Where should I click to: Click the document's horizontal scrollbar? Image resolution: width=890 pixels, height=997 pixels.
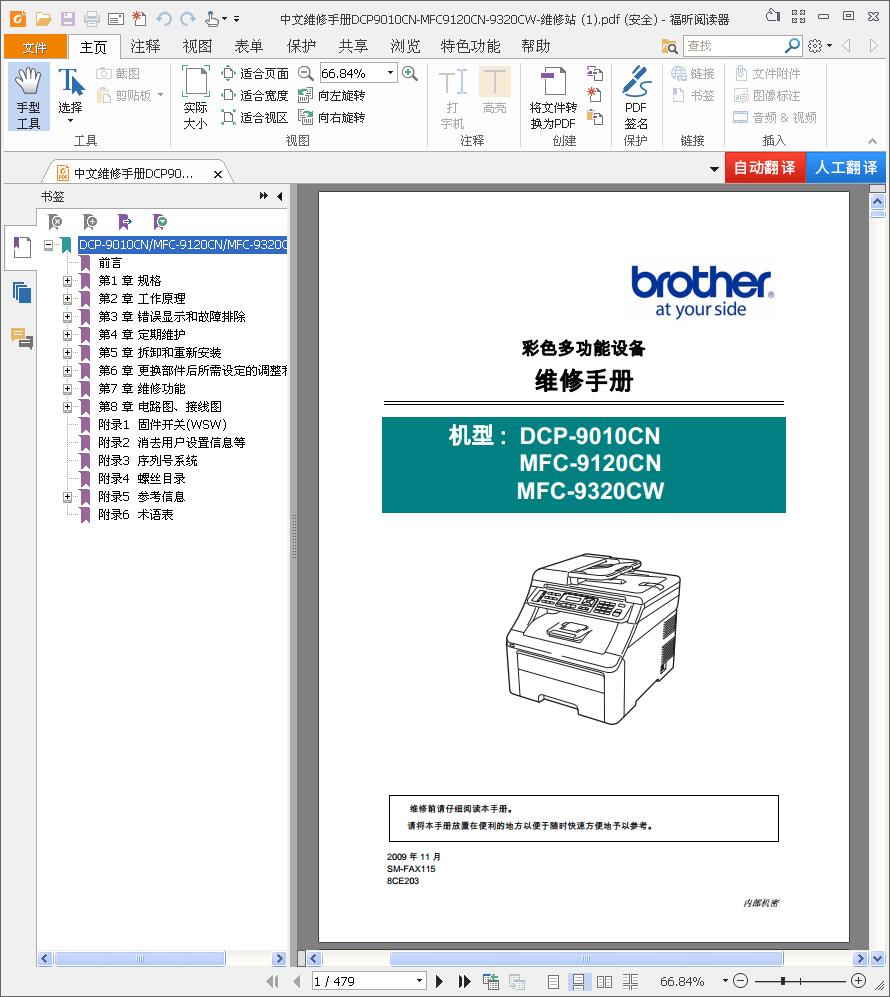pyautogui.click(x=585, y=958)
